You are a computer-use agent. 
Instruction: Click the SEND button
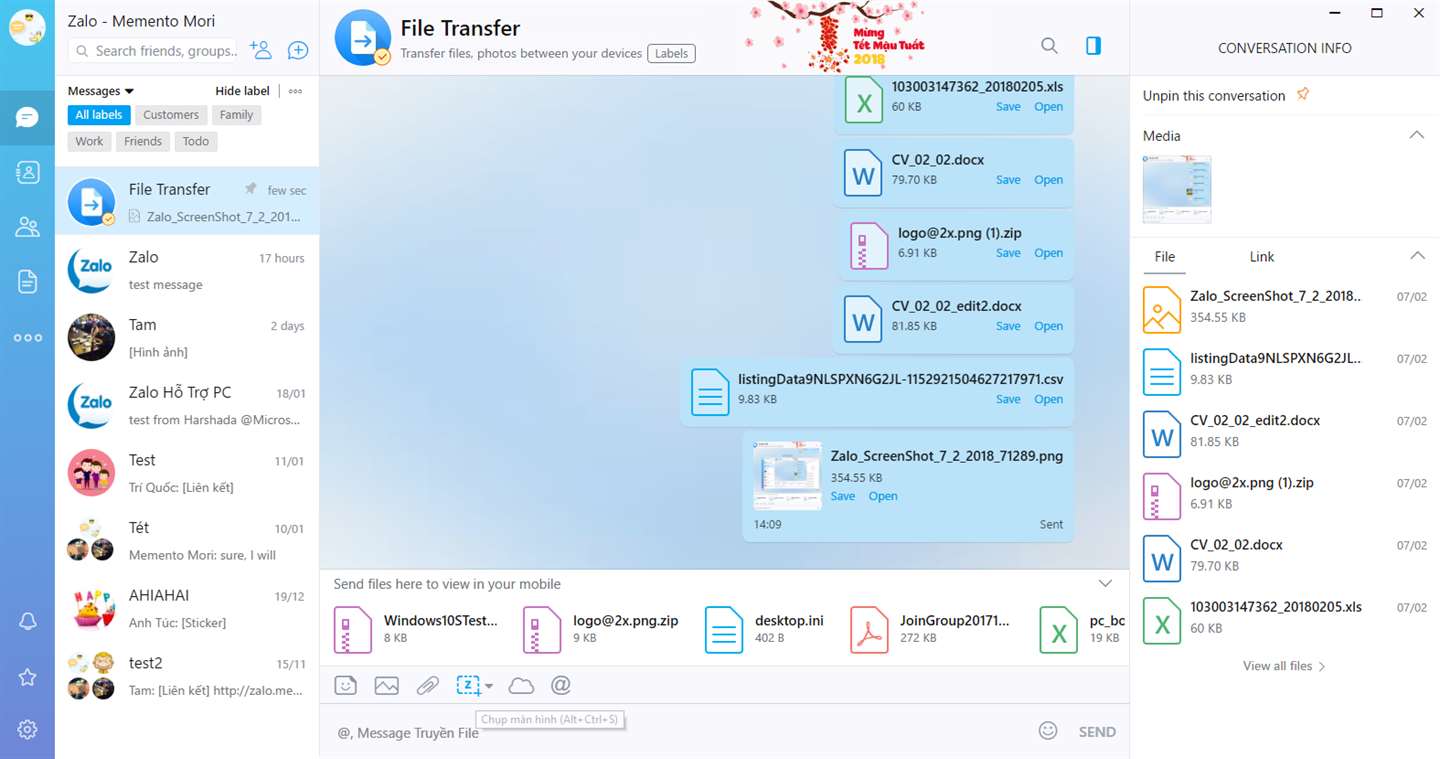click(x=1097, y=732)
